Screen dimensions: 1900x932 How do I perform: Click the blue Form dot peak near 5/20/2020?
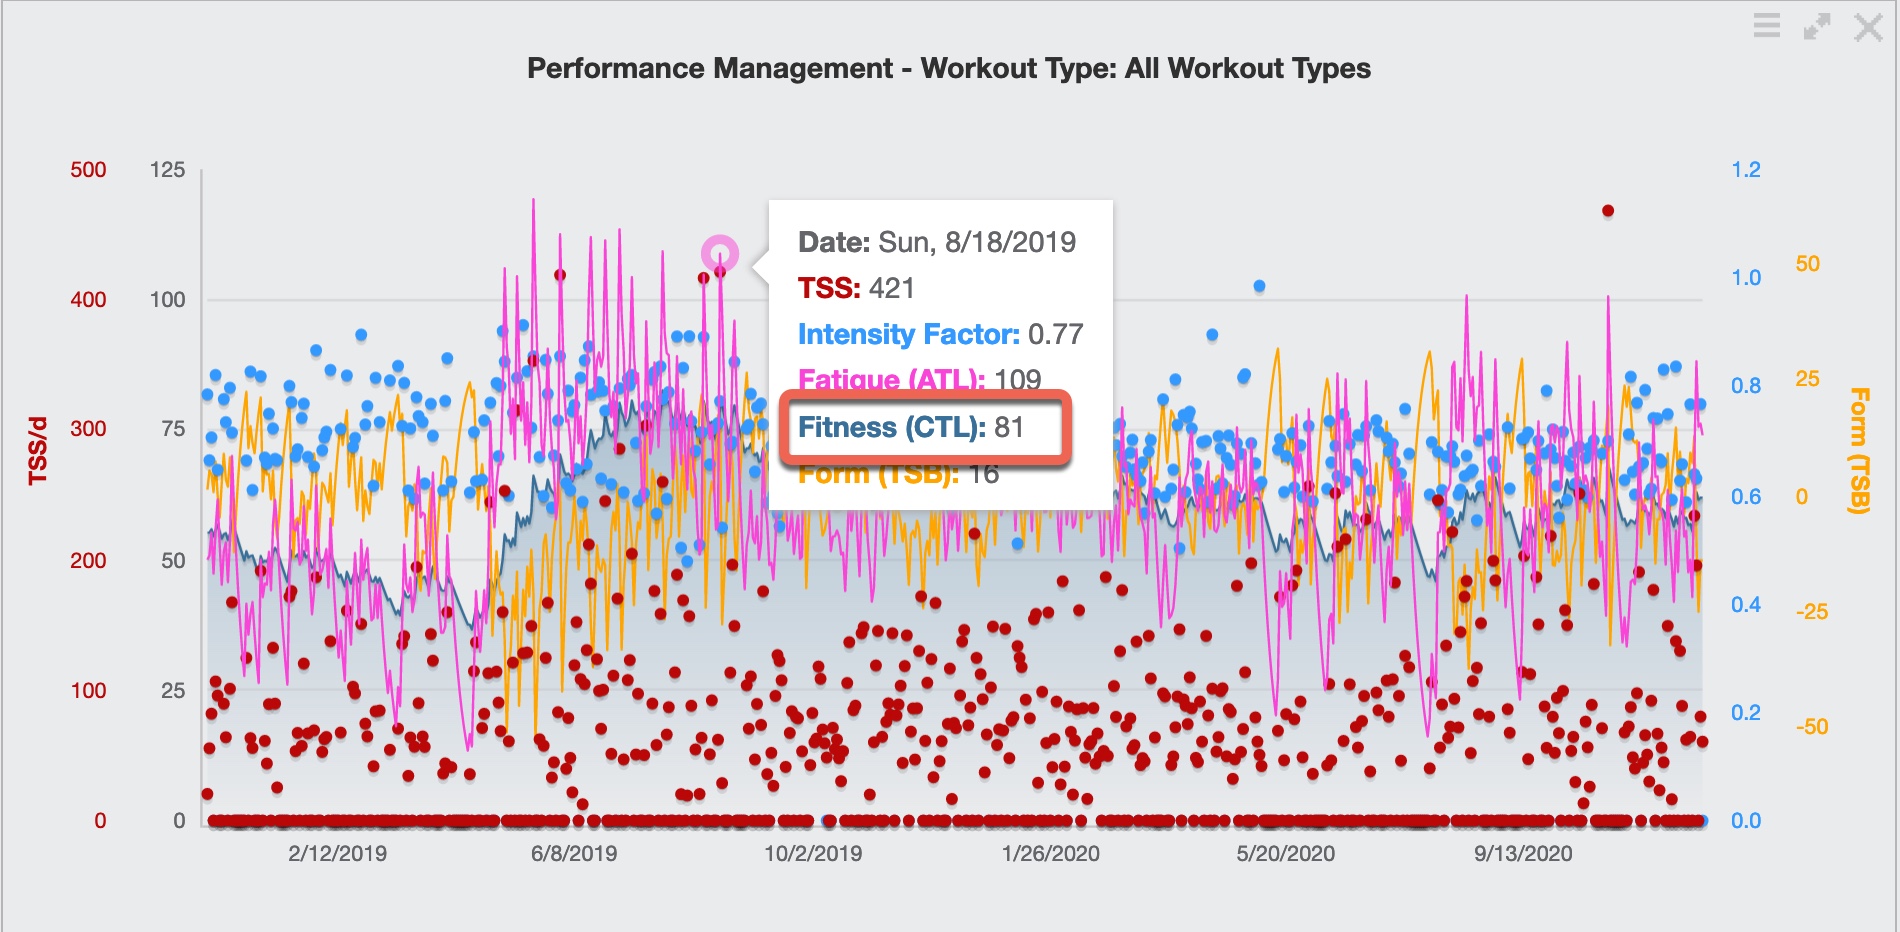coord(1258,287)
